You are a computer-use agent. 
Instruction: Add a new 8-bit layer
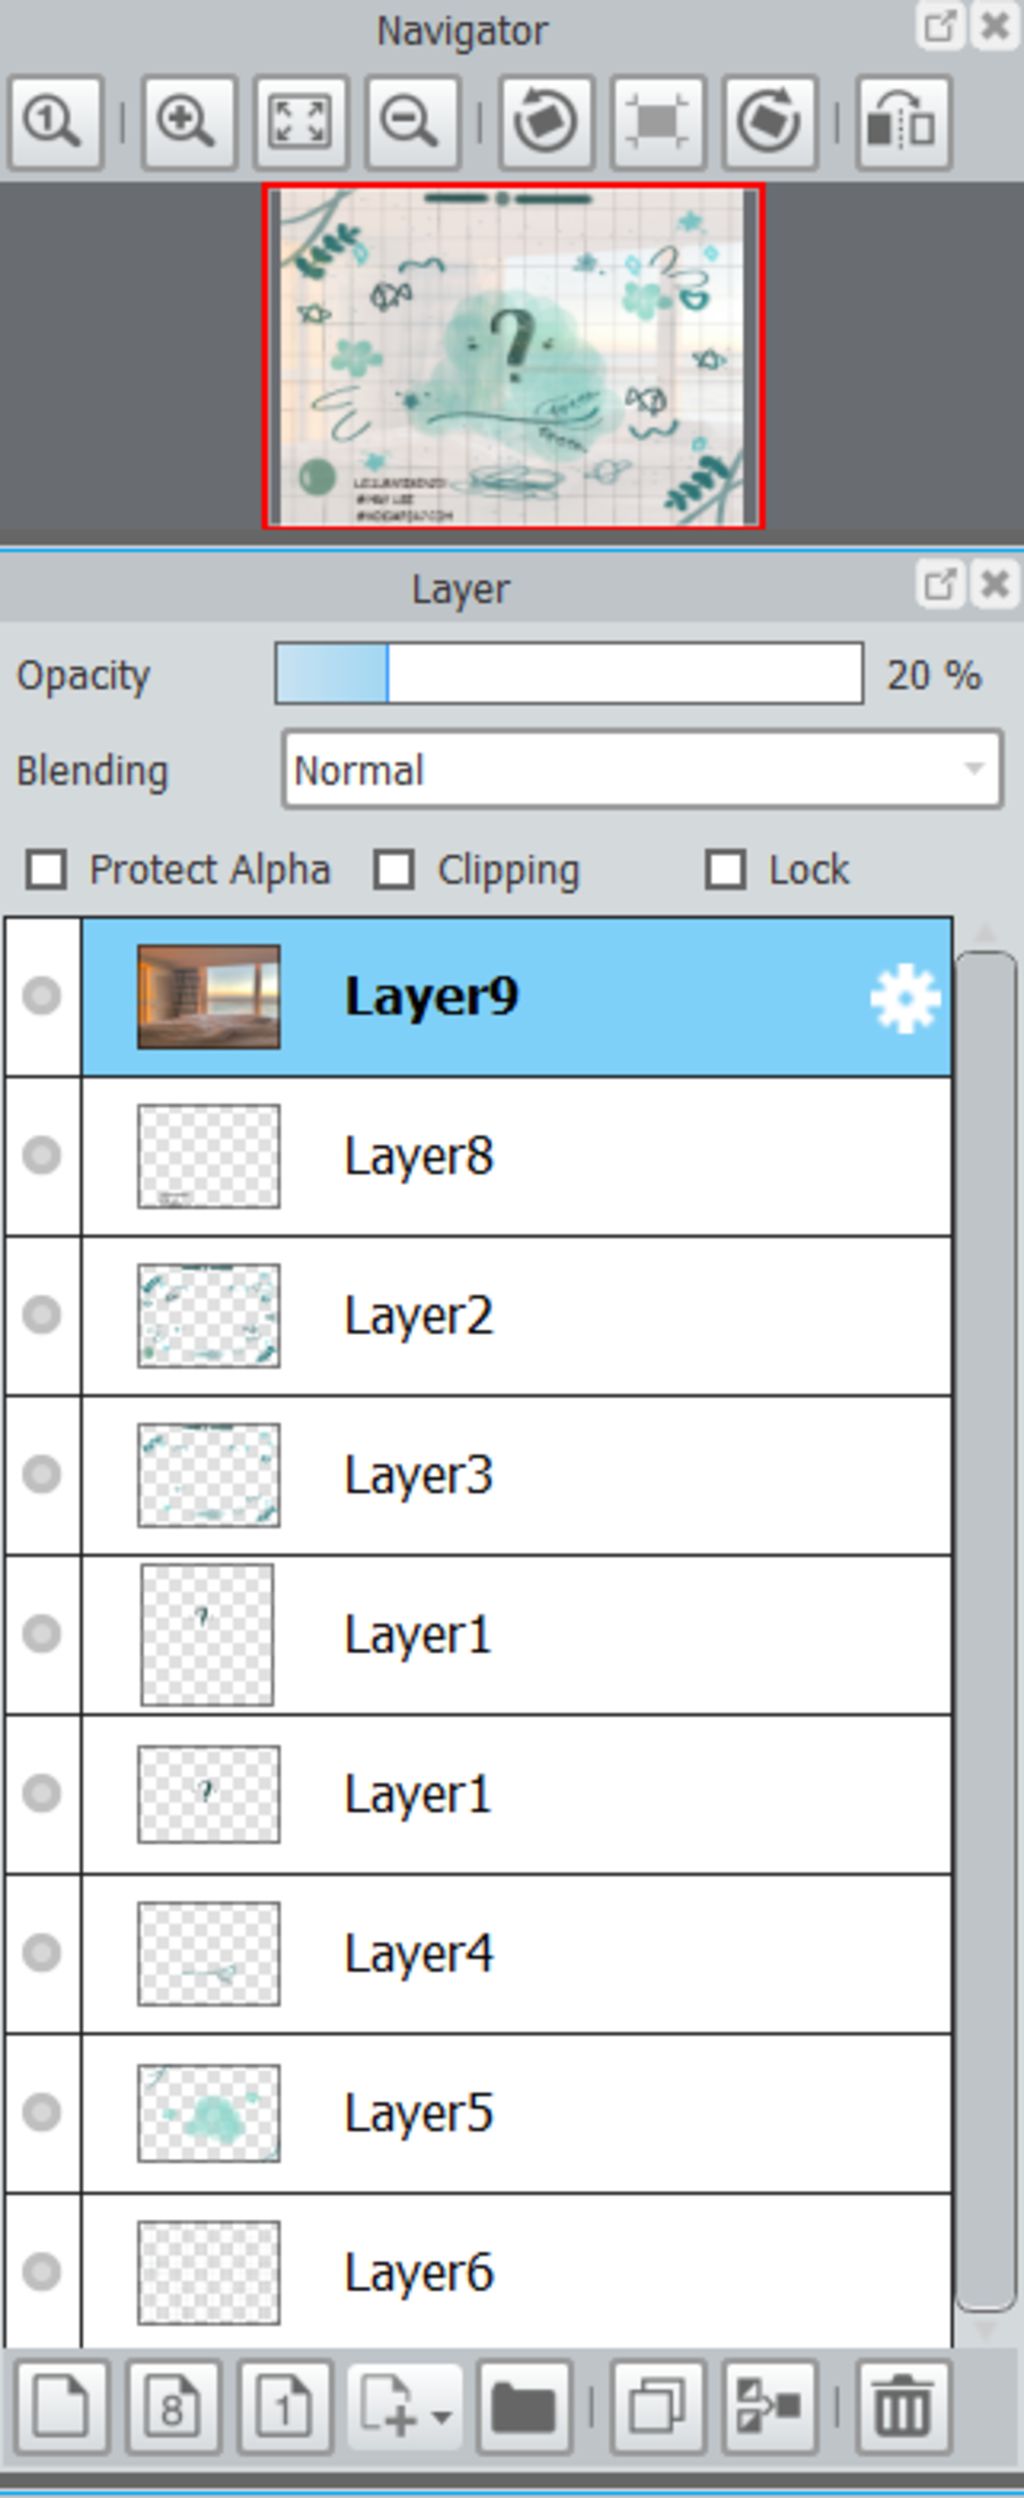[173, 2405]
